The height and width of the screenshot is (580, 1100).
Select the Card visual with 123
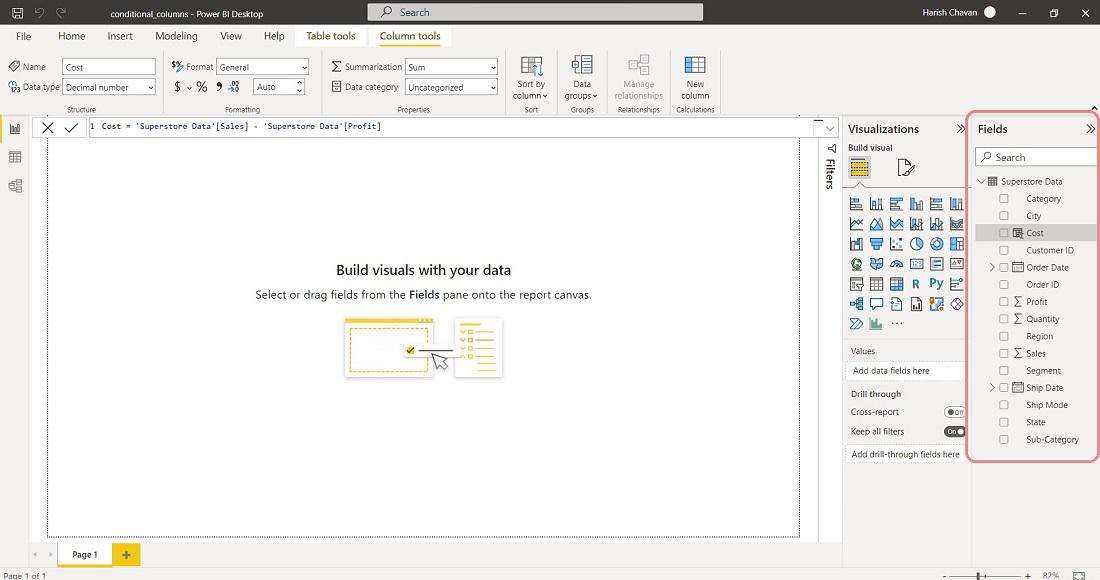(916, 264)
